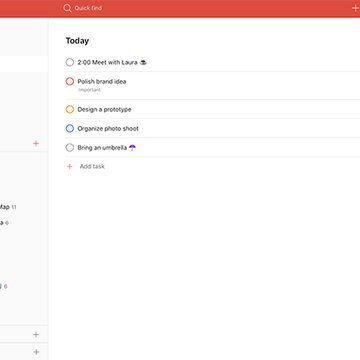Image resolution: width=360 pixels, height=360 pixels.
Task: Click the 'Today' heading
Action: pyautogui.click(x=77, y=41)
